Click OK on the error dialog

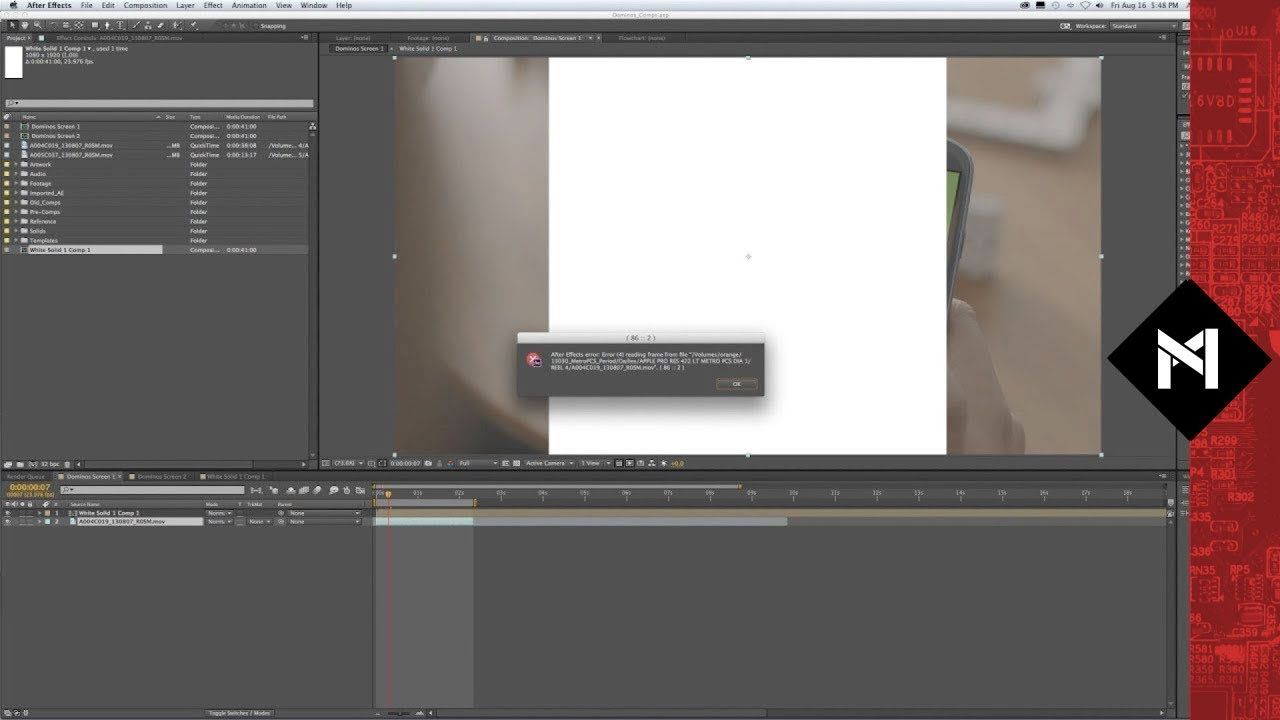pyautogui.click(x=736, y=384)
